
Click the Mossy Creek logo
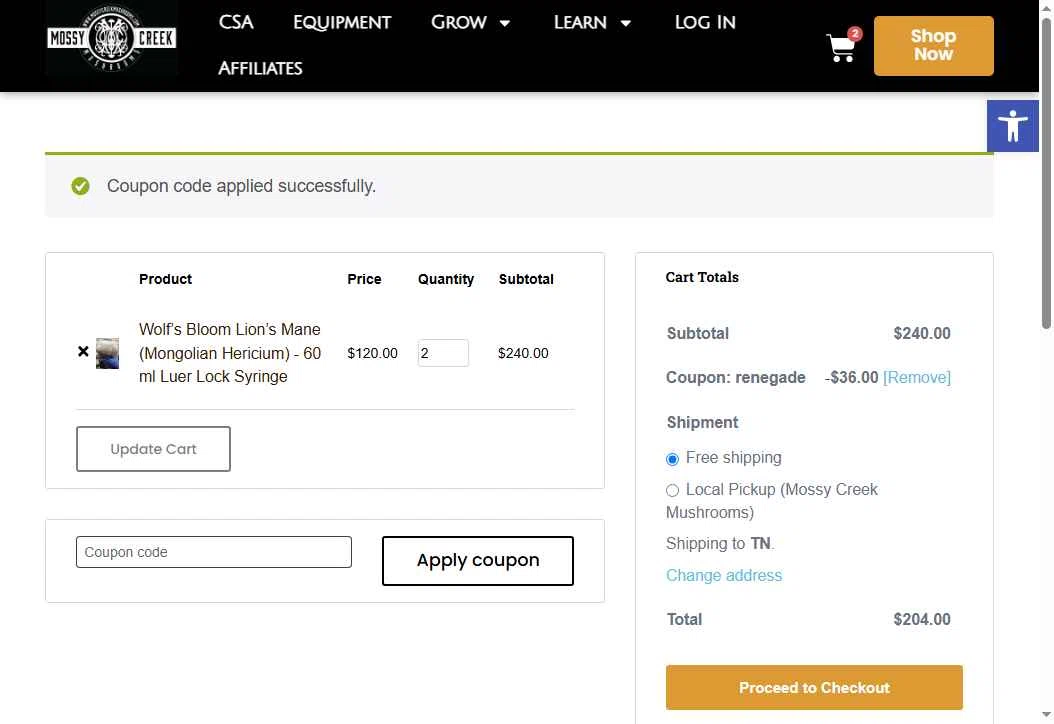click(x=112, y=38)
